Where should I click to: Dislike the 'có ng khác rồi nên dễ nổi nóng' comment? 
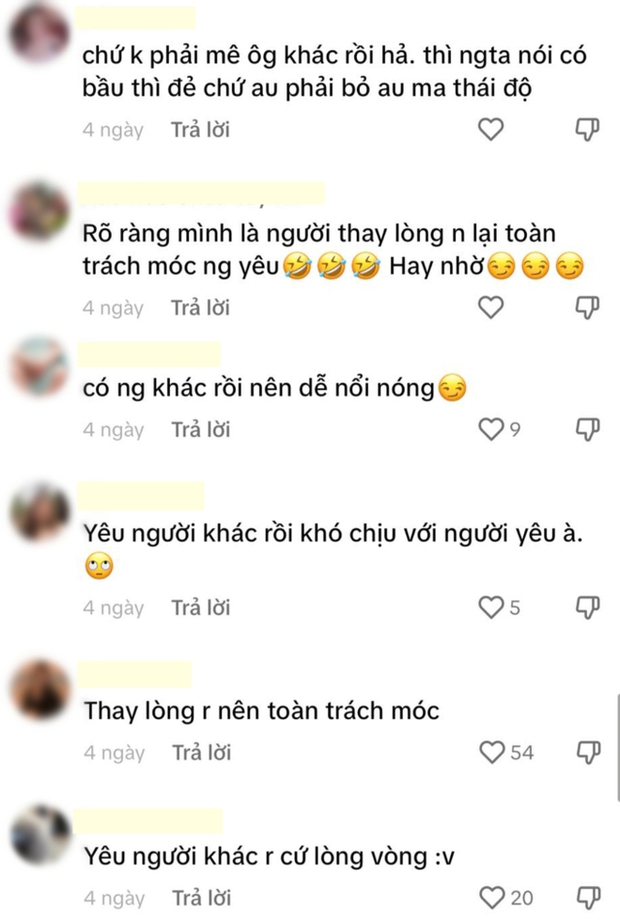587,429
